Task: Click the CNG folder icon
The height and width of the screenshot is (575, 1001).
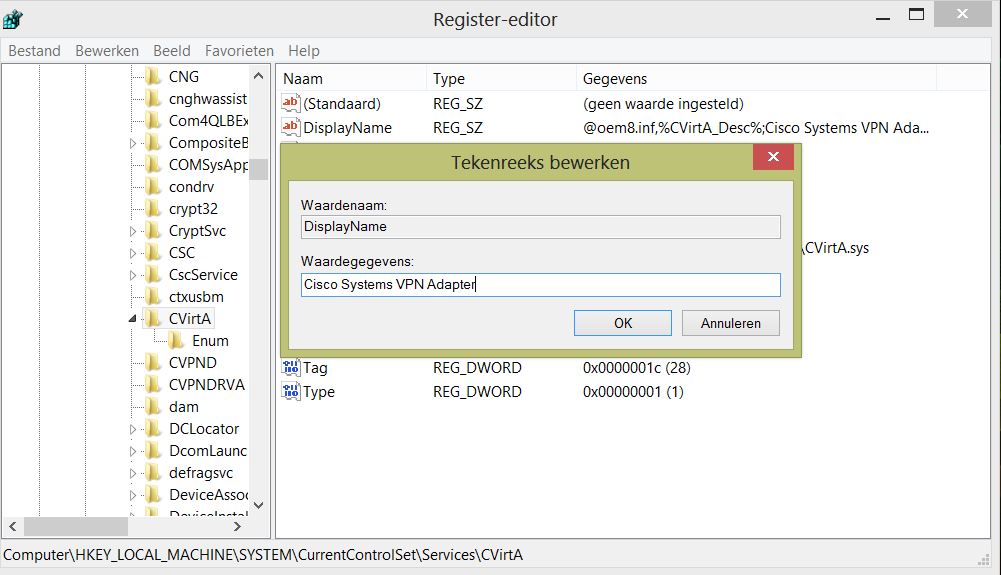Action: (x=153, y=77)
